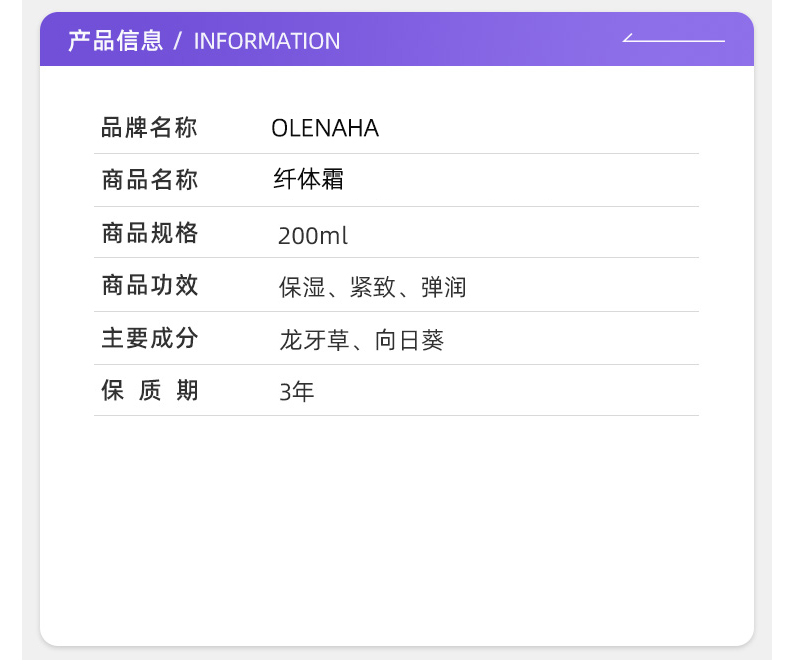The height and width of the screenshot is (669, 790).
Task: Select the 商品名称 label
Action: (x=150, y=180)
